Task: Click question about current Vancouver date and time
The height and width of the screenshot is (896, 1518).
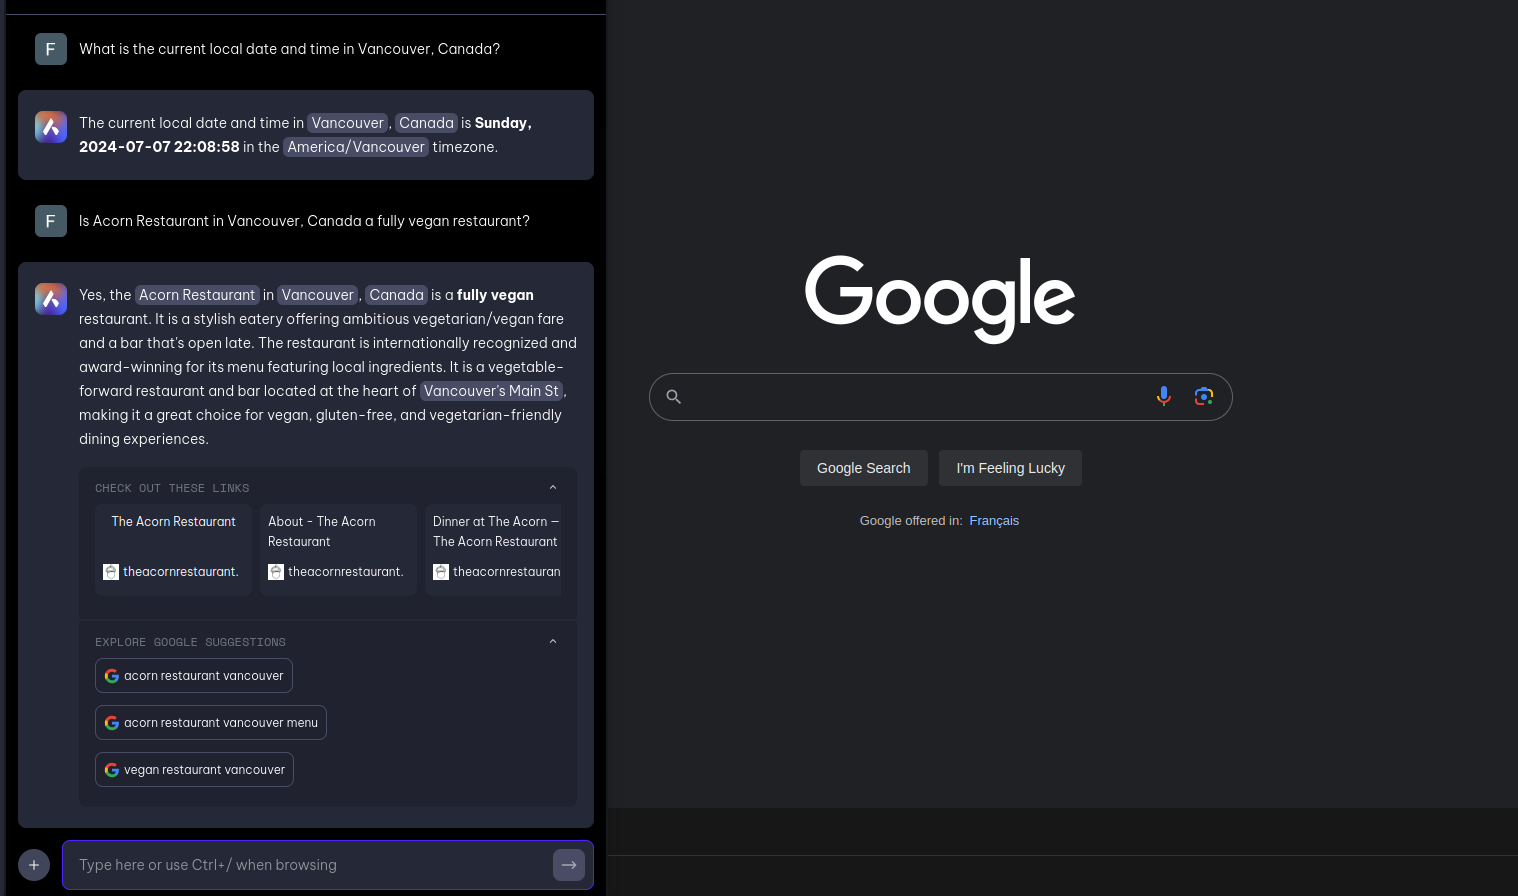Action: (289, 49)
